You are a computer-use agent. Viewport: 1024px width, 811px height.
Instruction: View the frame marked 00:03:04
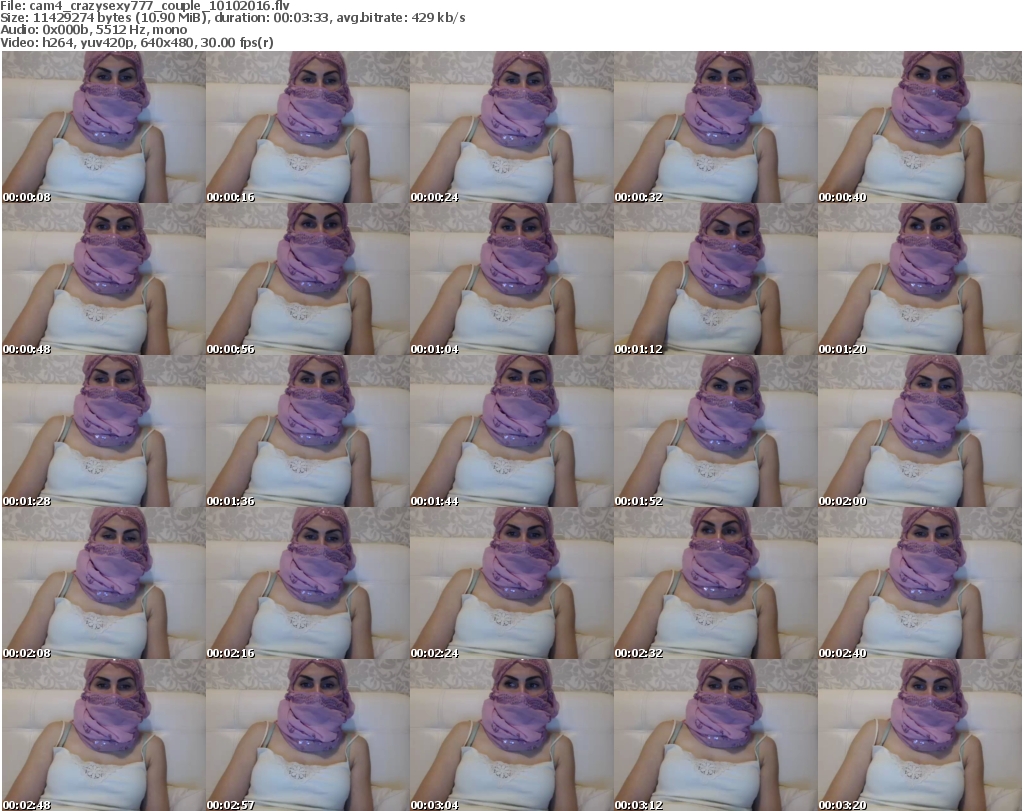[511, 735]
